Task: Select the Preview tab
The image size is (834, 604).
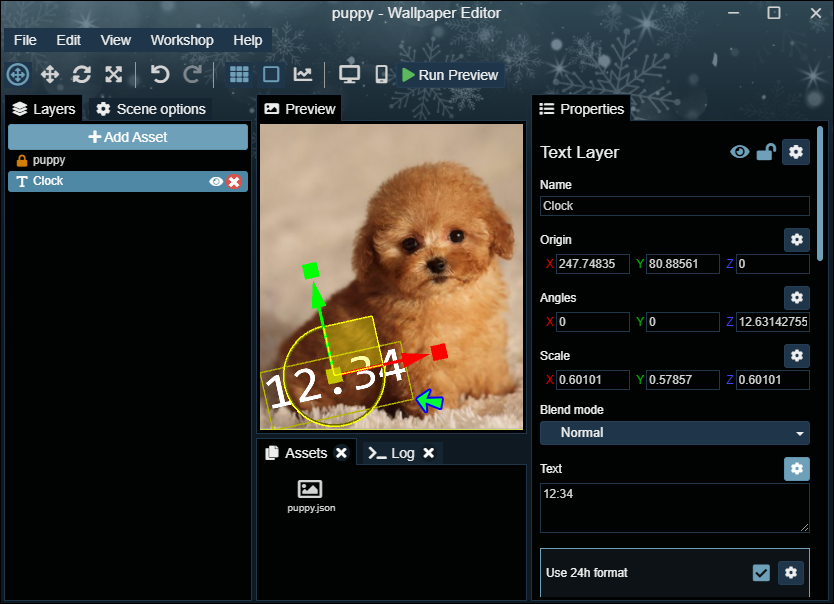Action: (x=300, y=109)
